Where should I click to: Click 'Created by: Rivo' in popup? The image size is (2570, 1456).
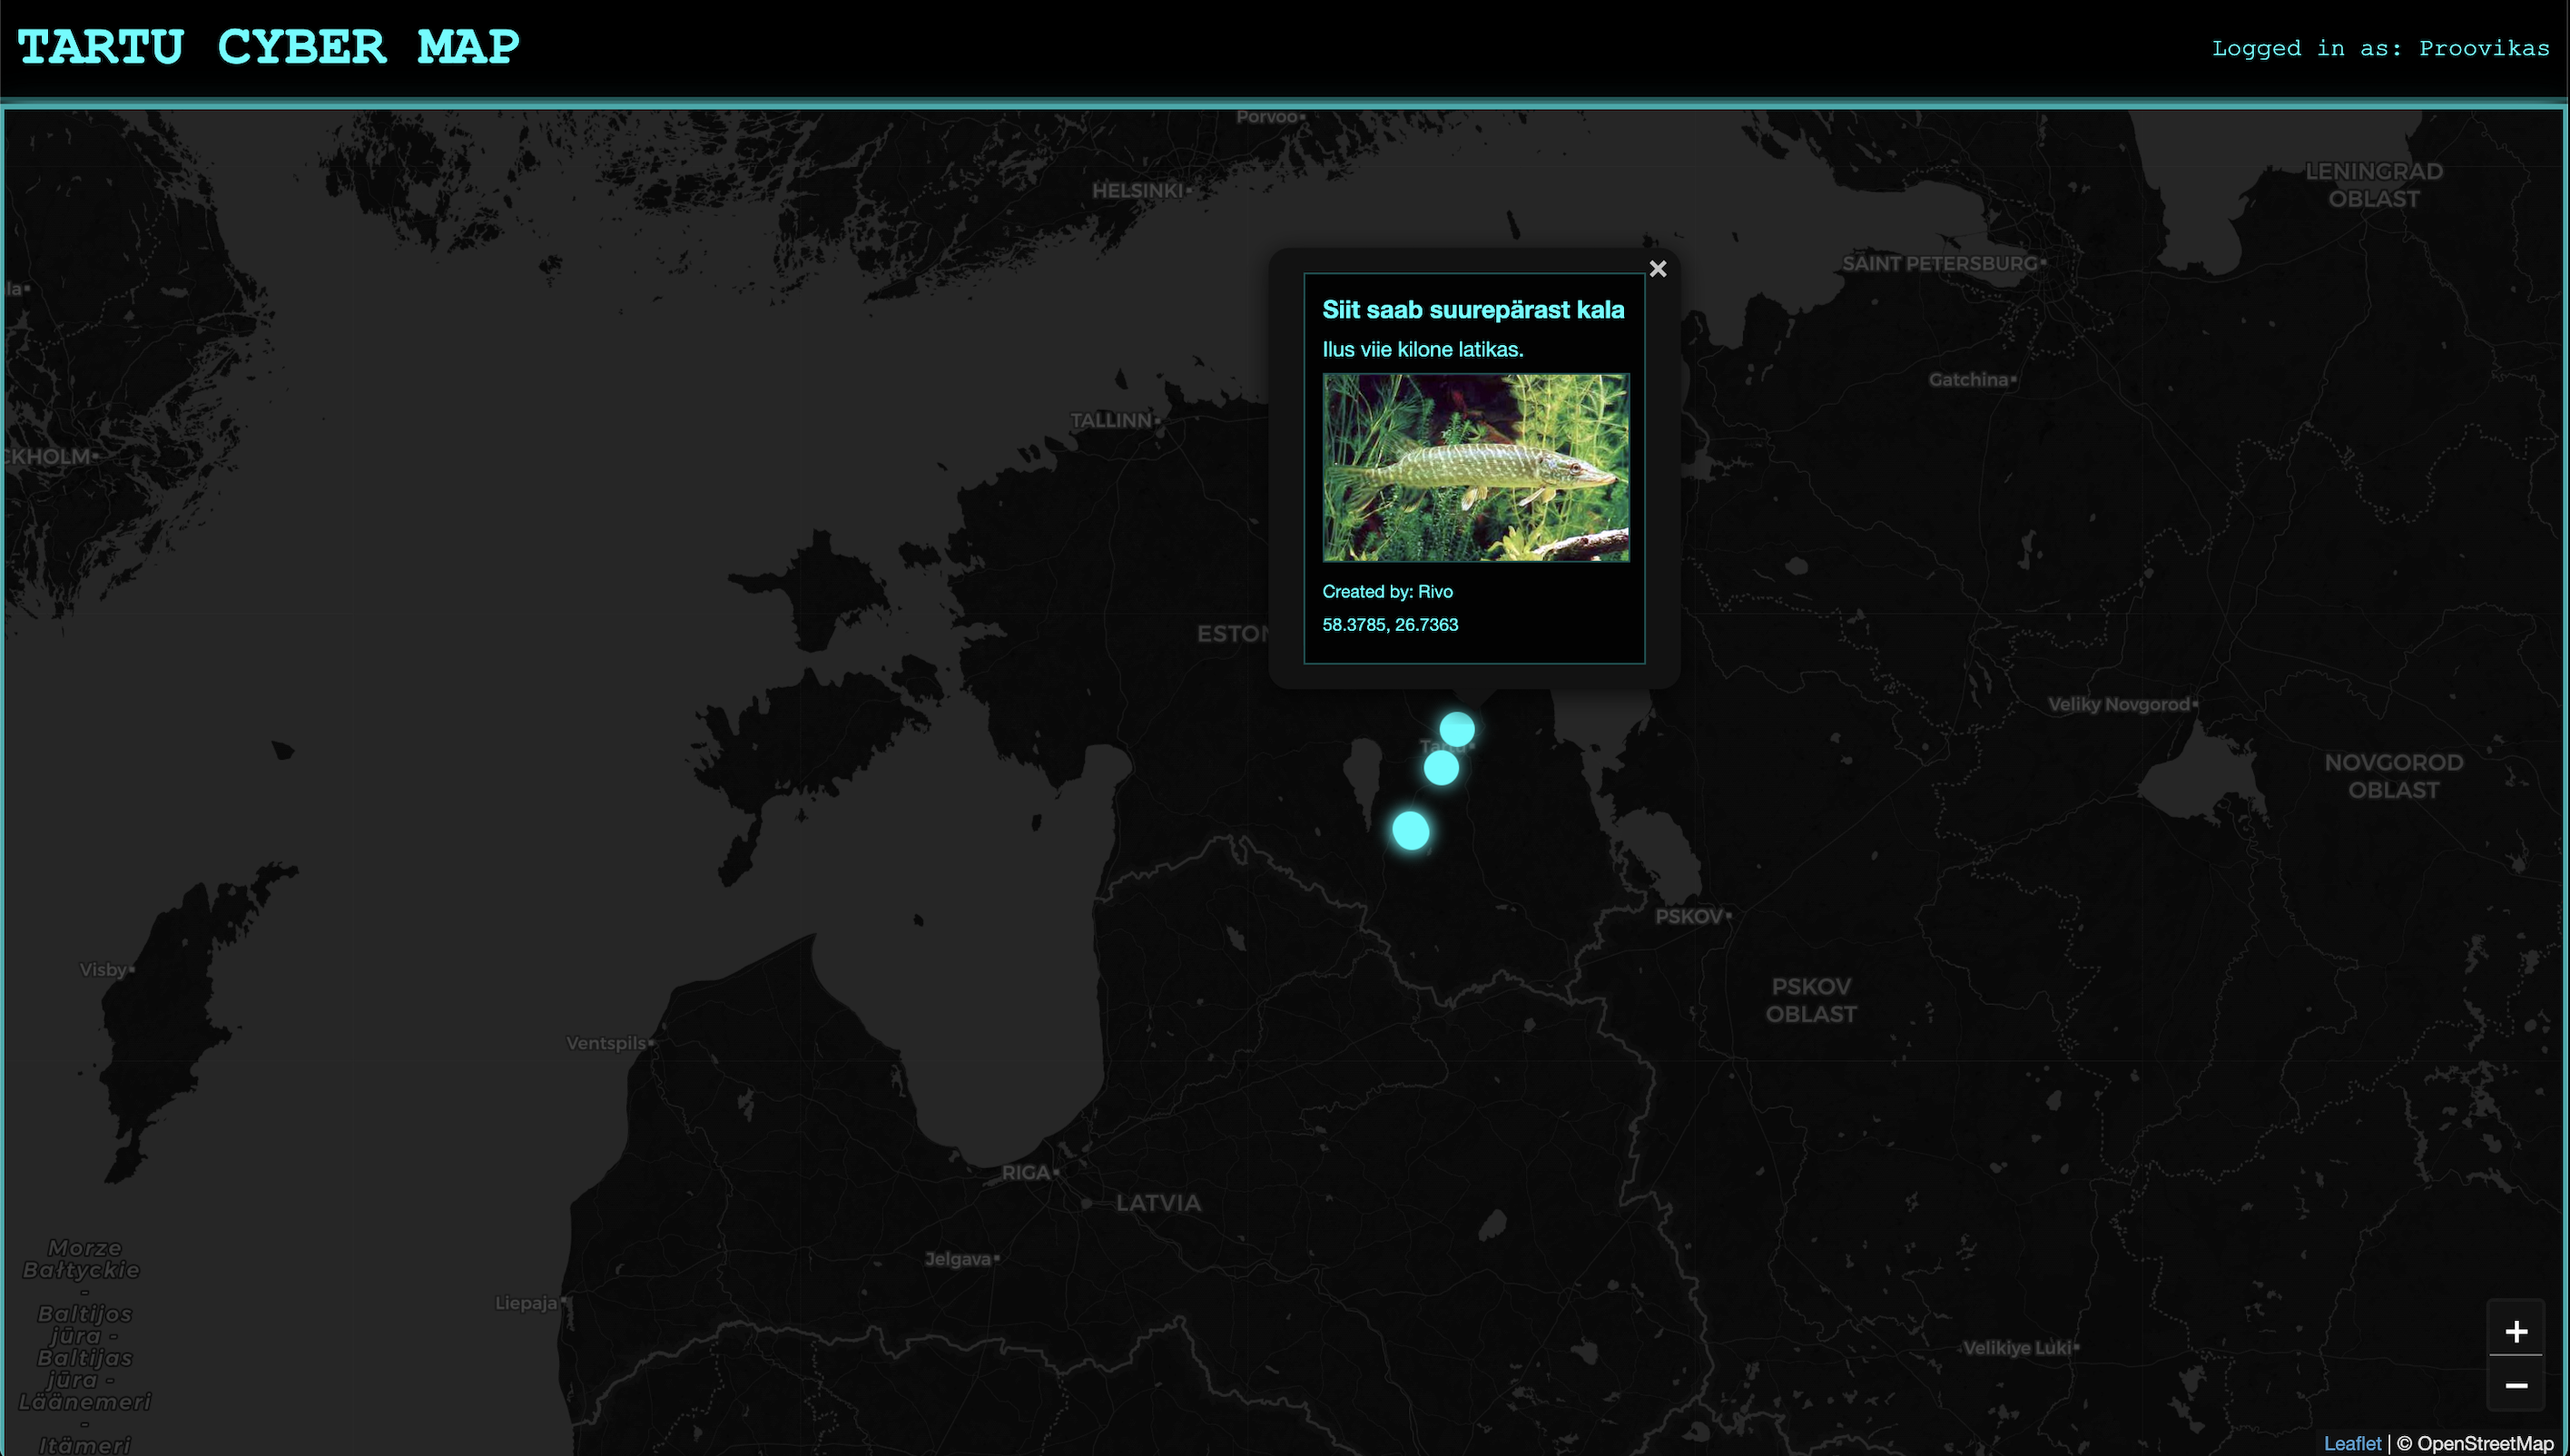point(1387,592)
